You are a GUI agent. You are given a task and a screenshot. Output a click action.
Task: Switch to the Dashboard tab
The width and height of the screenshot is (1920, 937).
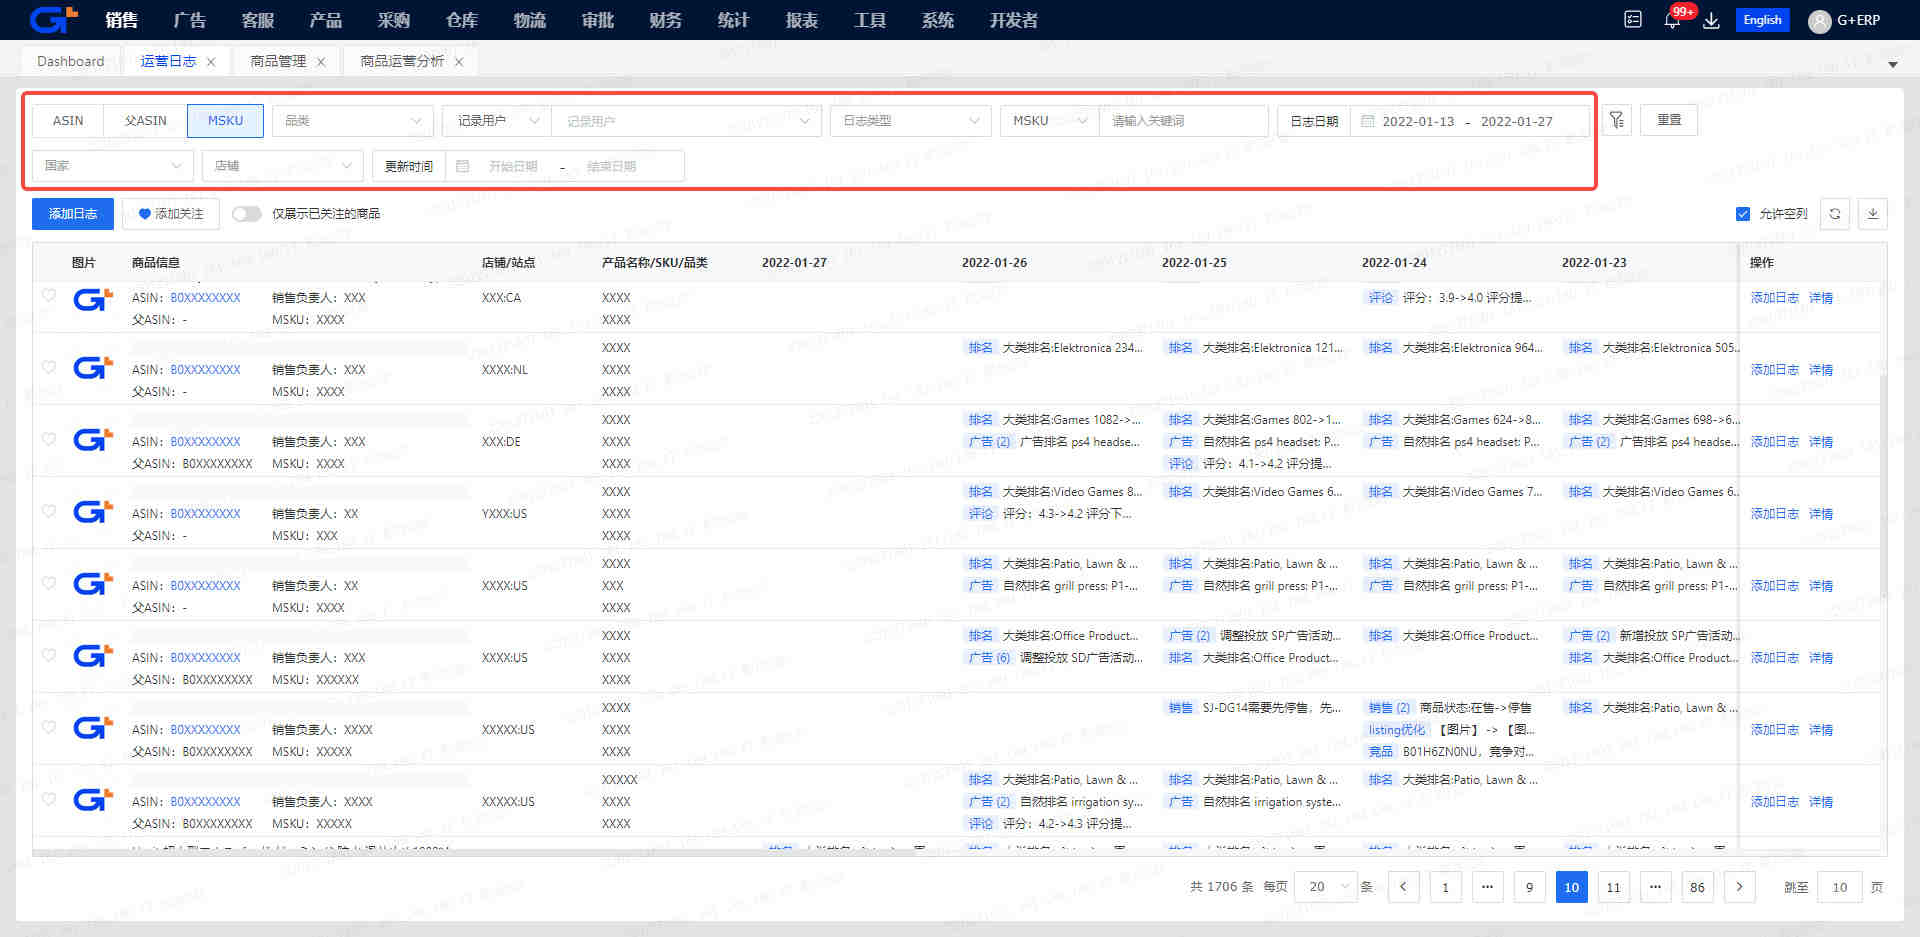click(70, 61)
